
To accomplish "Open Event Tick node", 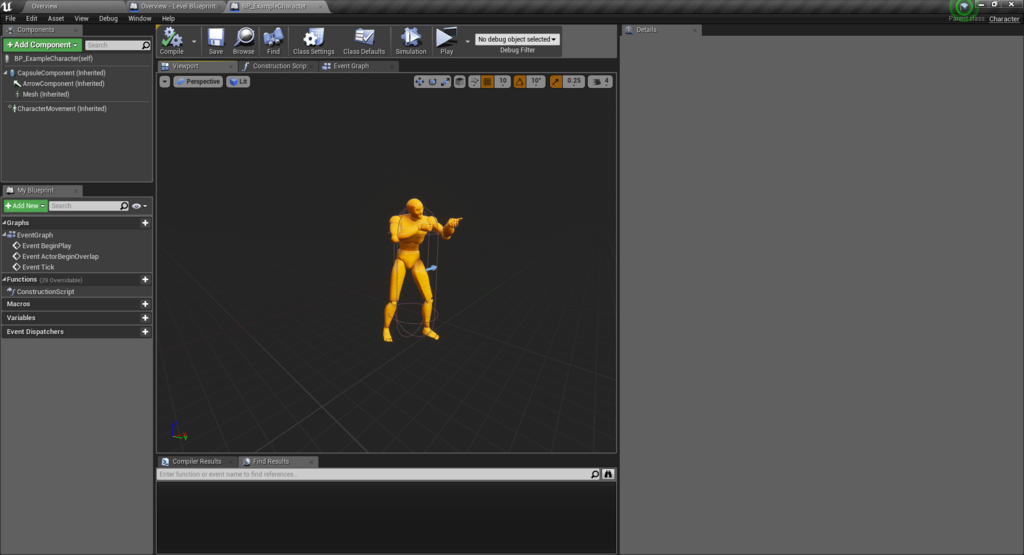I will tap(38, 267).
